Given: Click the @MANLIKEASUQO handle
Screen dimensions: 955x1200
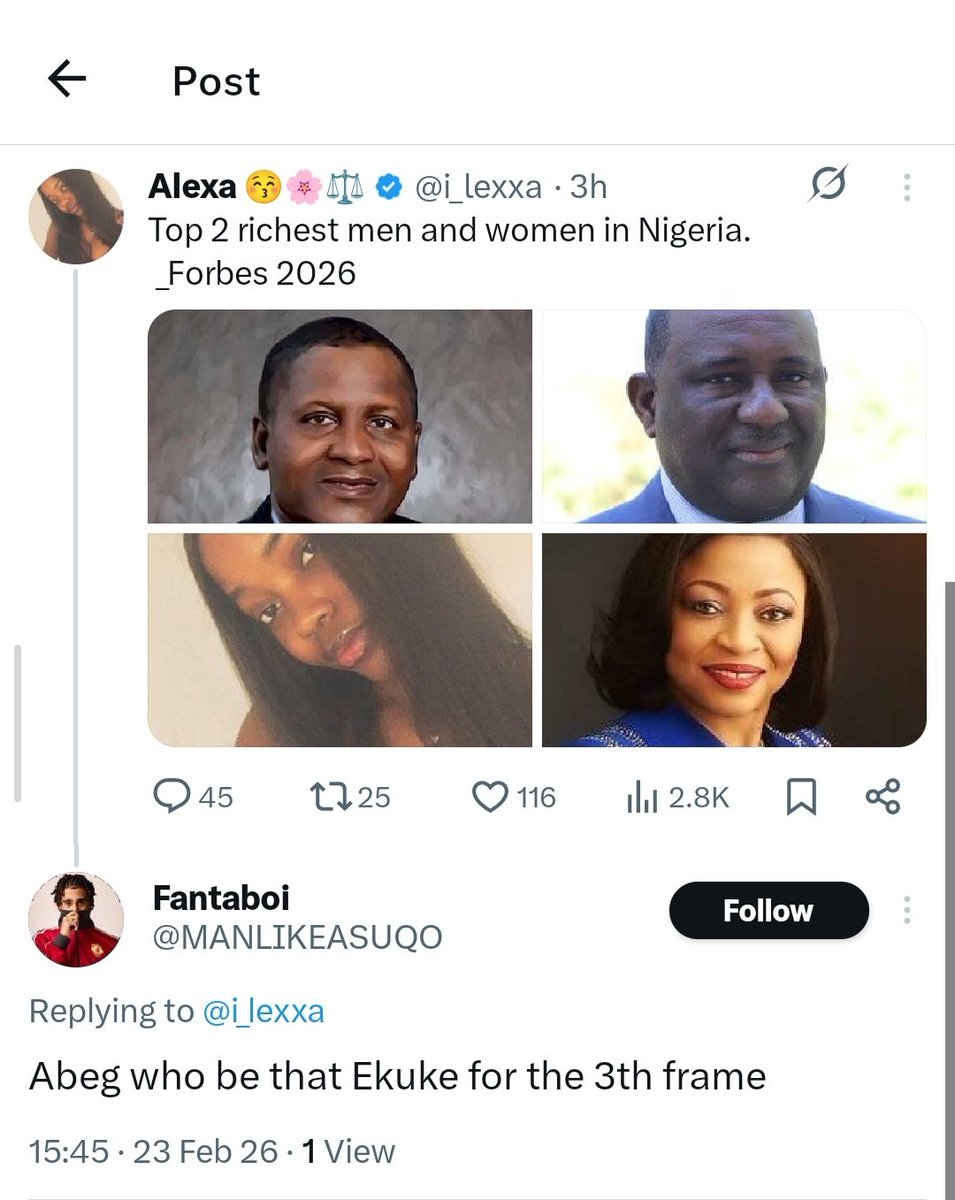Looking at the screenshot, I should (297, 937).
